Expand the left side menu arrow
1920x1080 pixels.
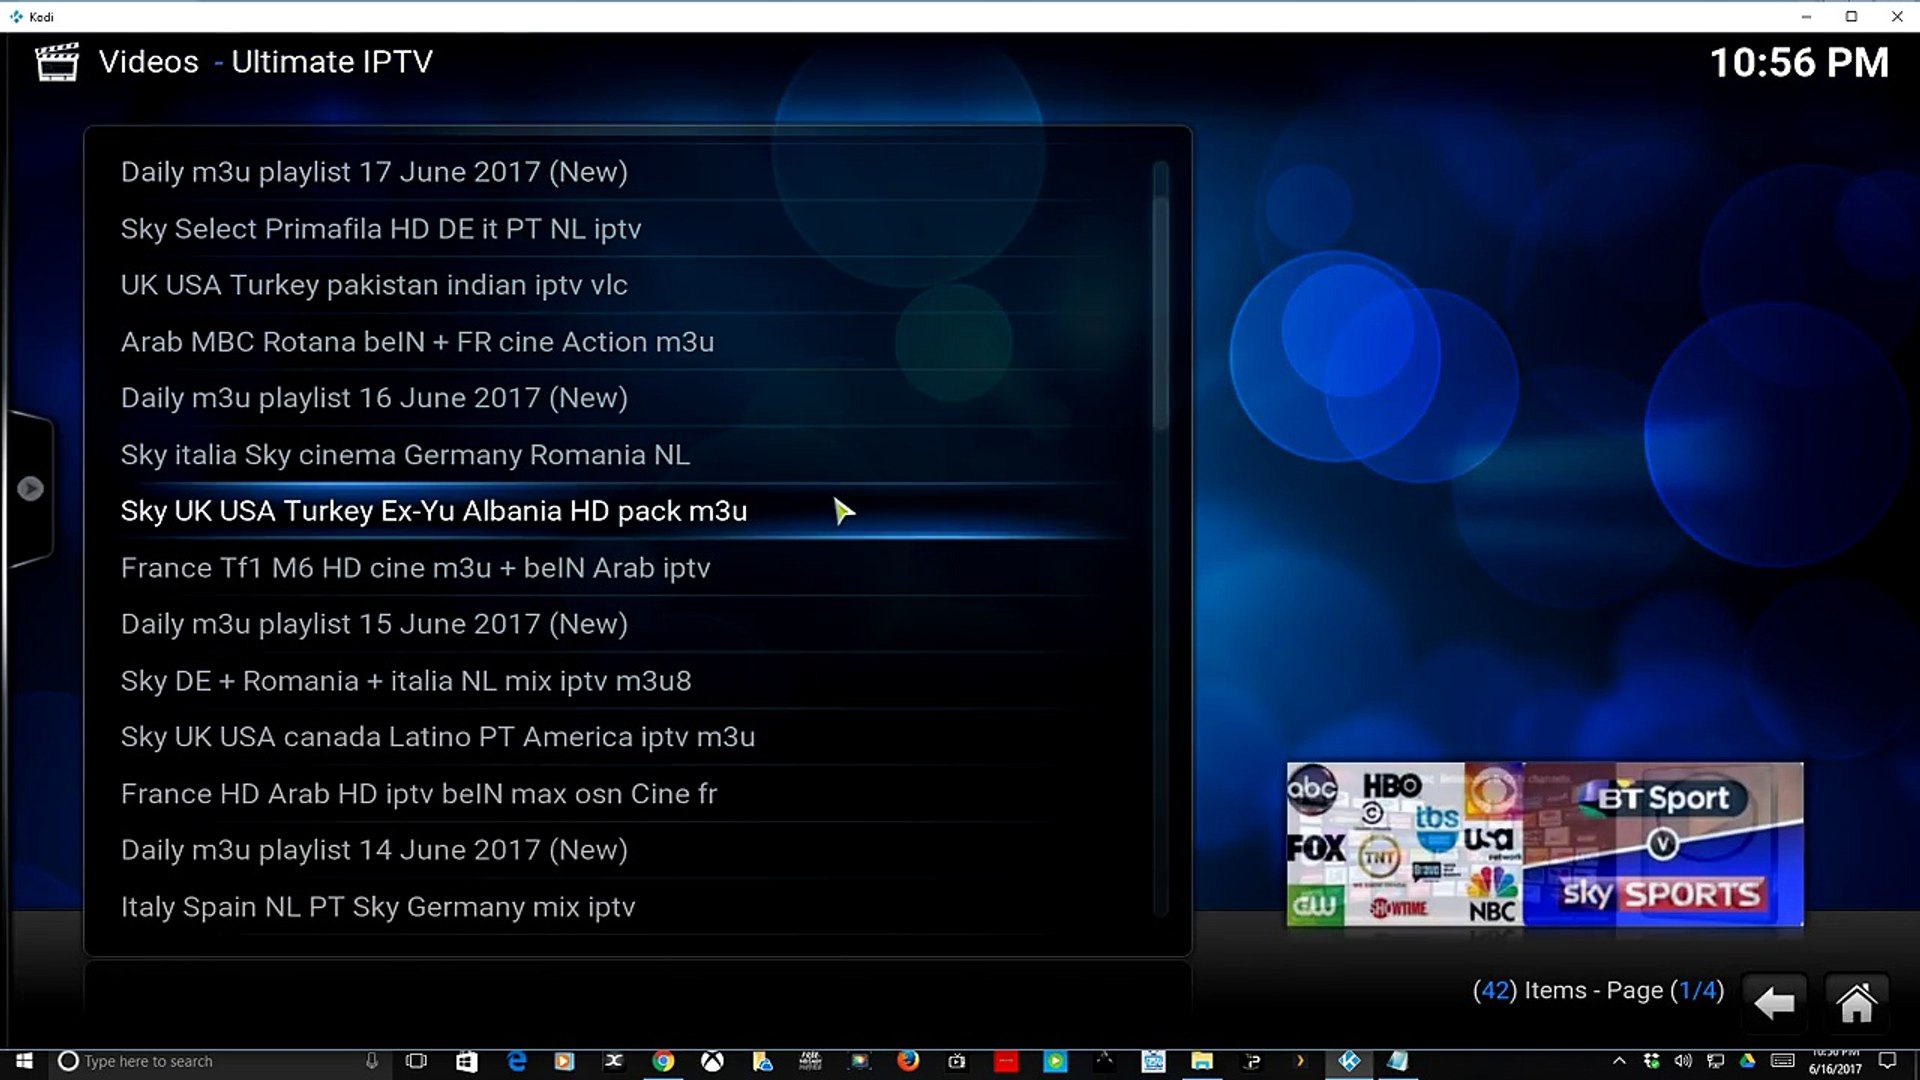click(30, 488)
